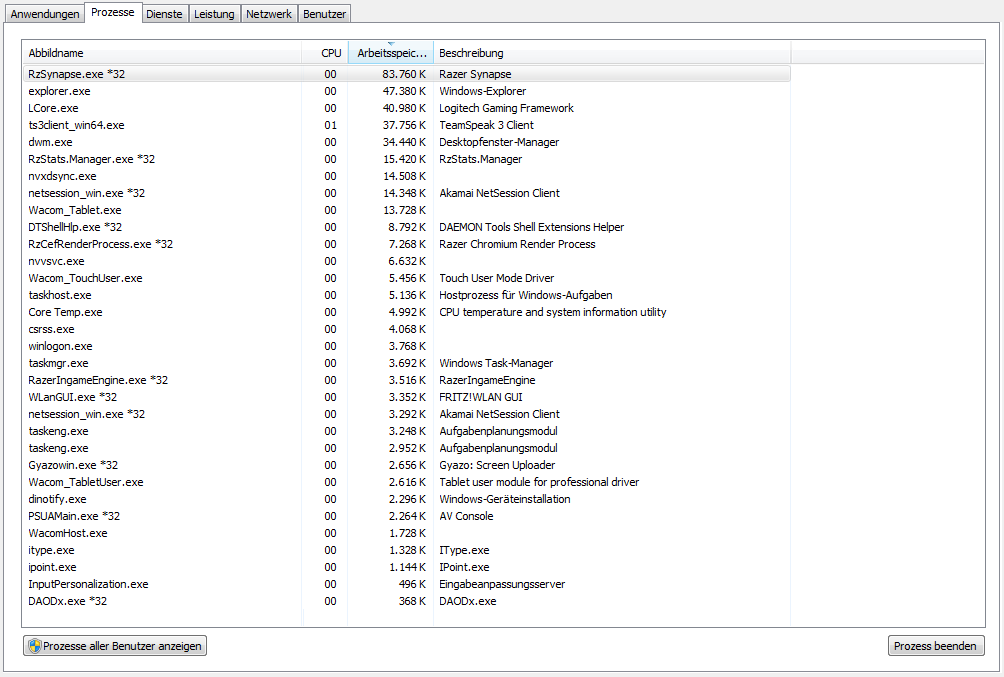Select the Wacom_Tablet.exe process
The height and width of the screenshot is (677, 1004).
coord(407,209)
